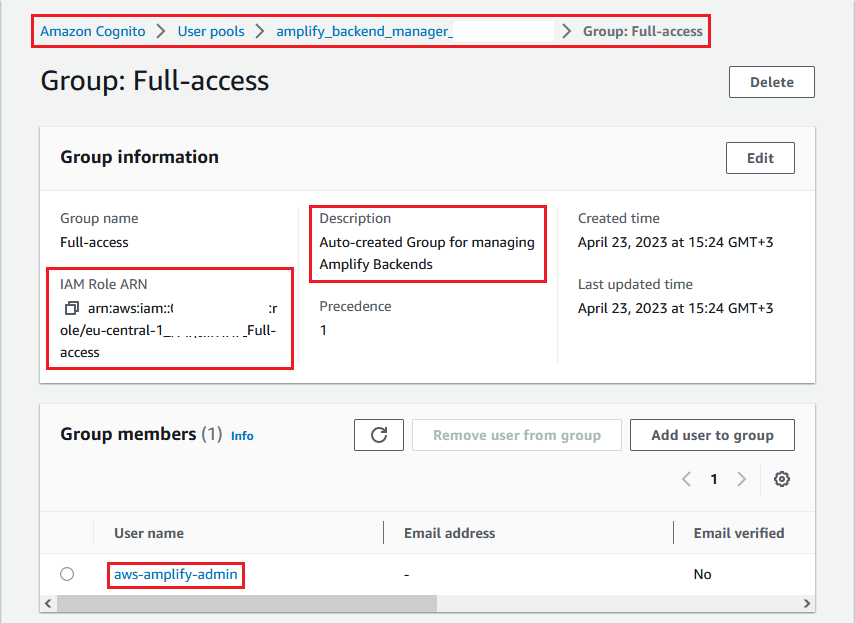Refresh the group members list
855x623 pixels.
tap(379, 435)
